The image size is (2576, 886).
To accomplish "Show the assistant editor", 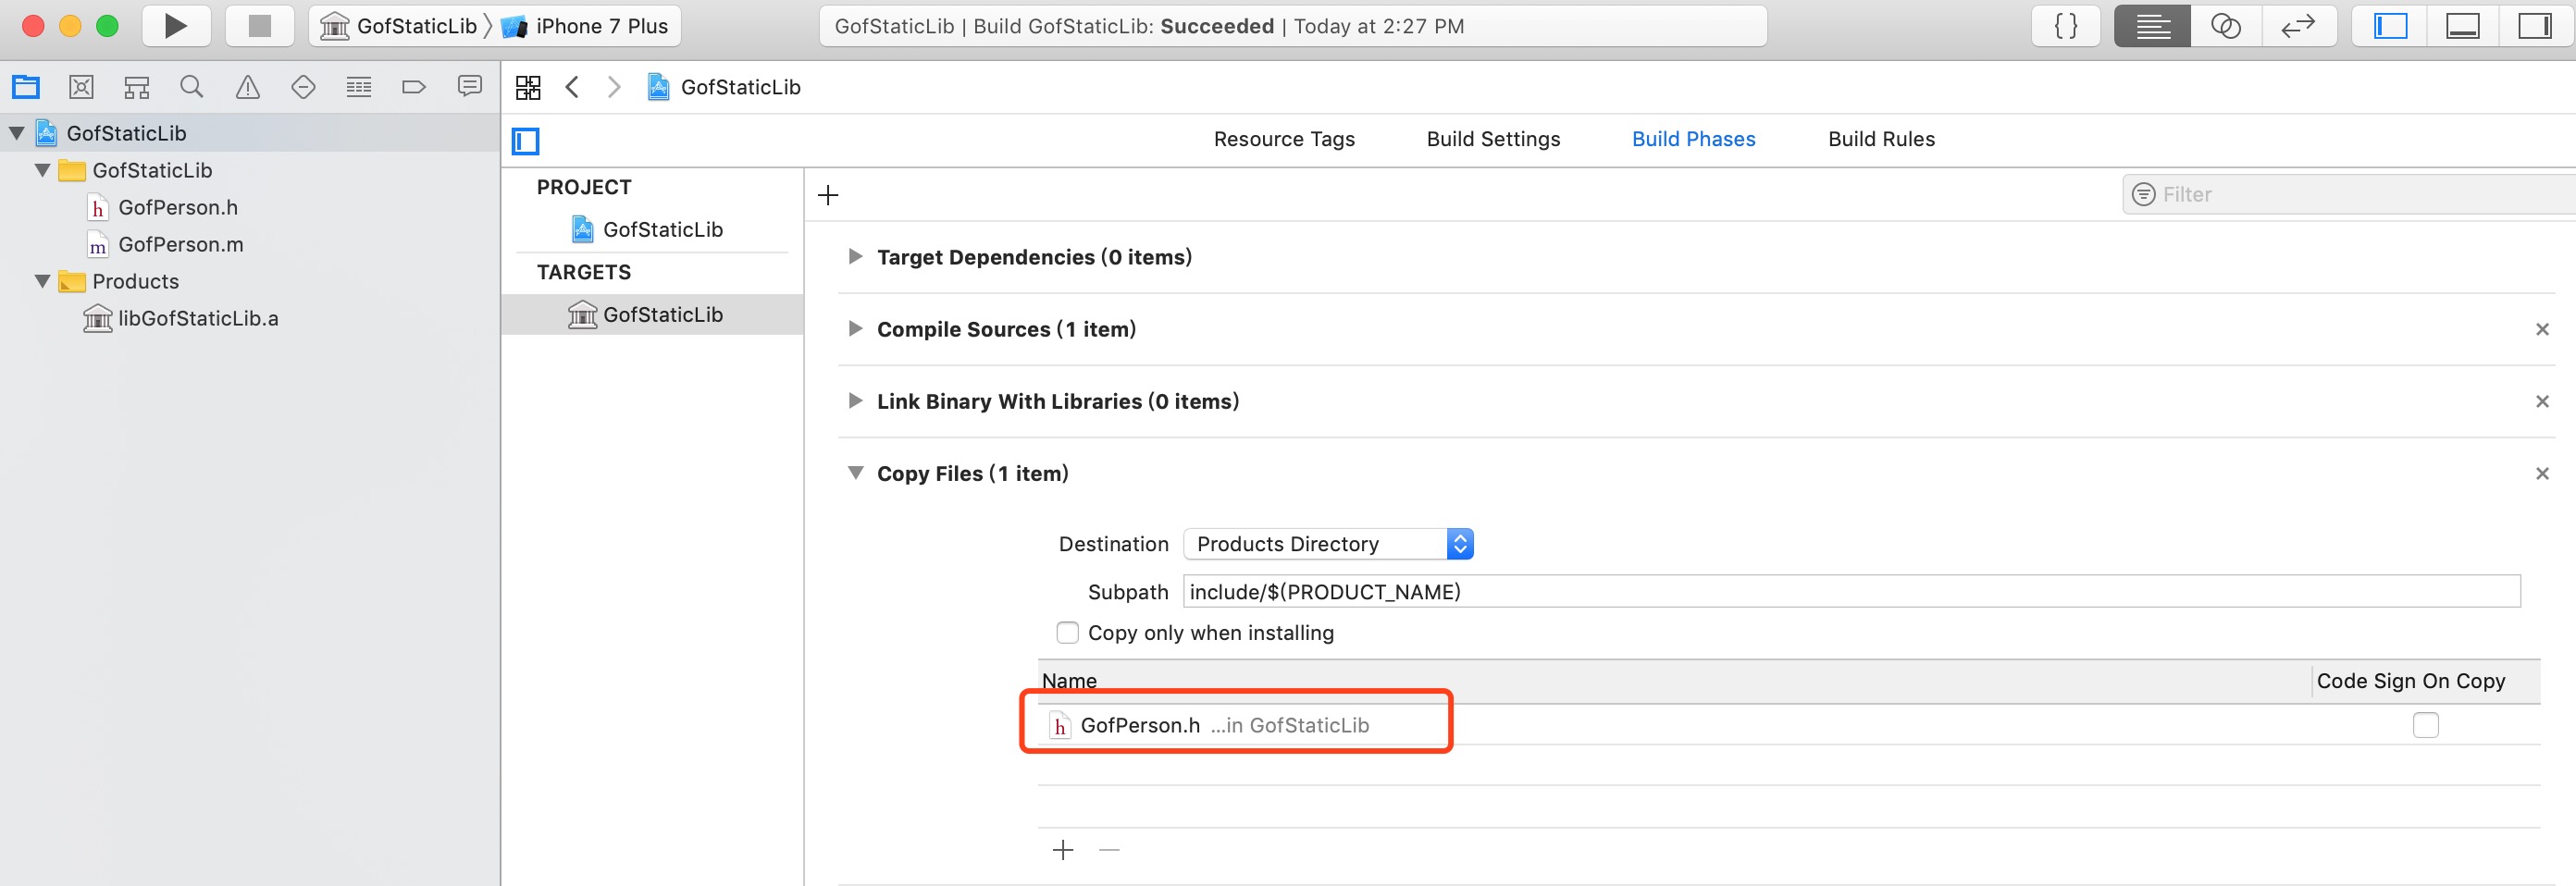I will click(x=2225, y=26).
